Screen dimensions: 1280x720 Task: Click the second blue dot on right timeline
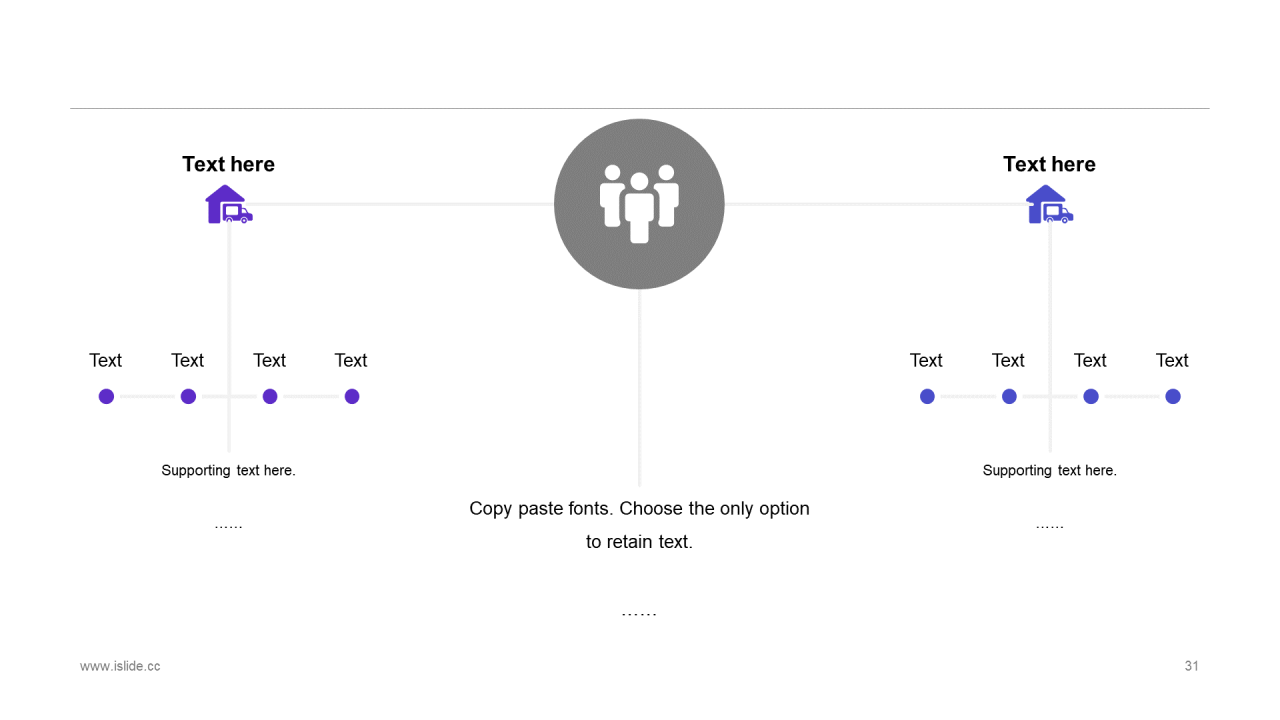click(1009, 396)
